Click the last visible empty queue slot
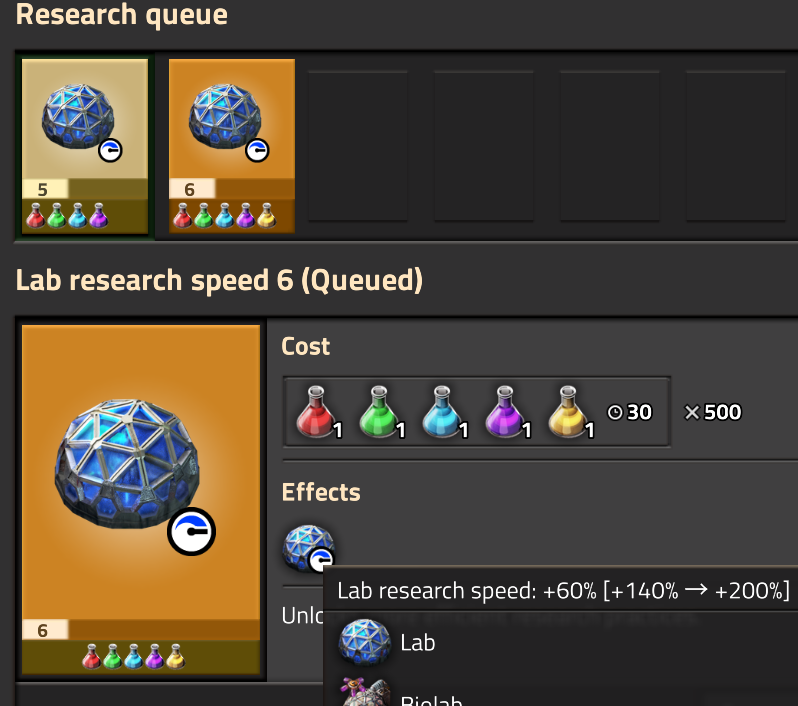This screenshot has width=798, height=706. coord(736,146)
